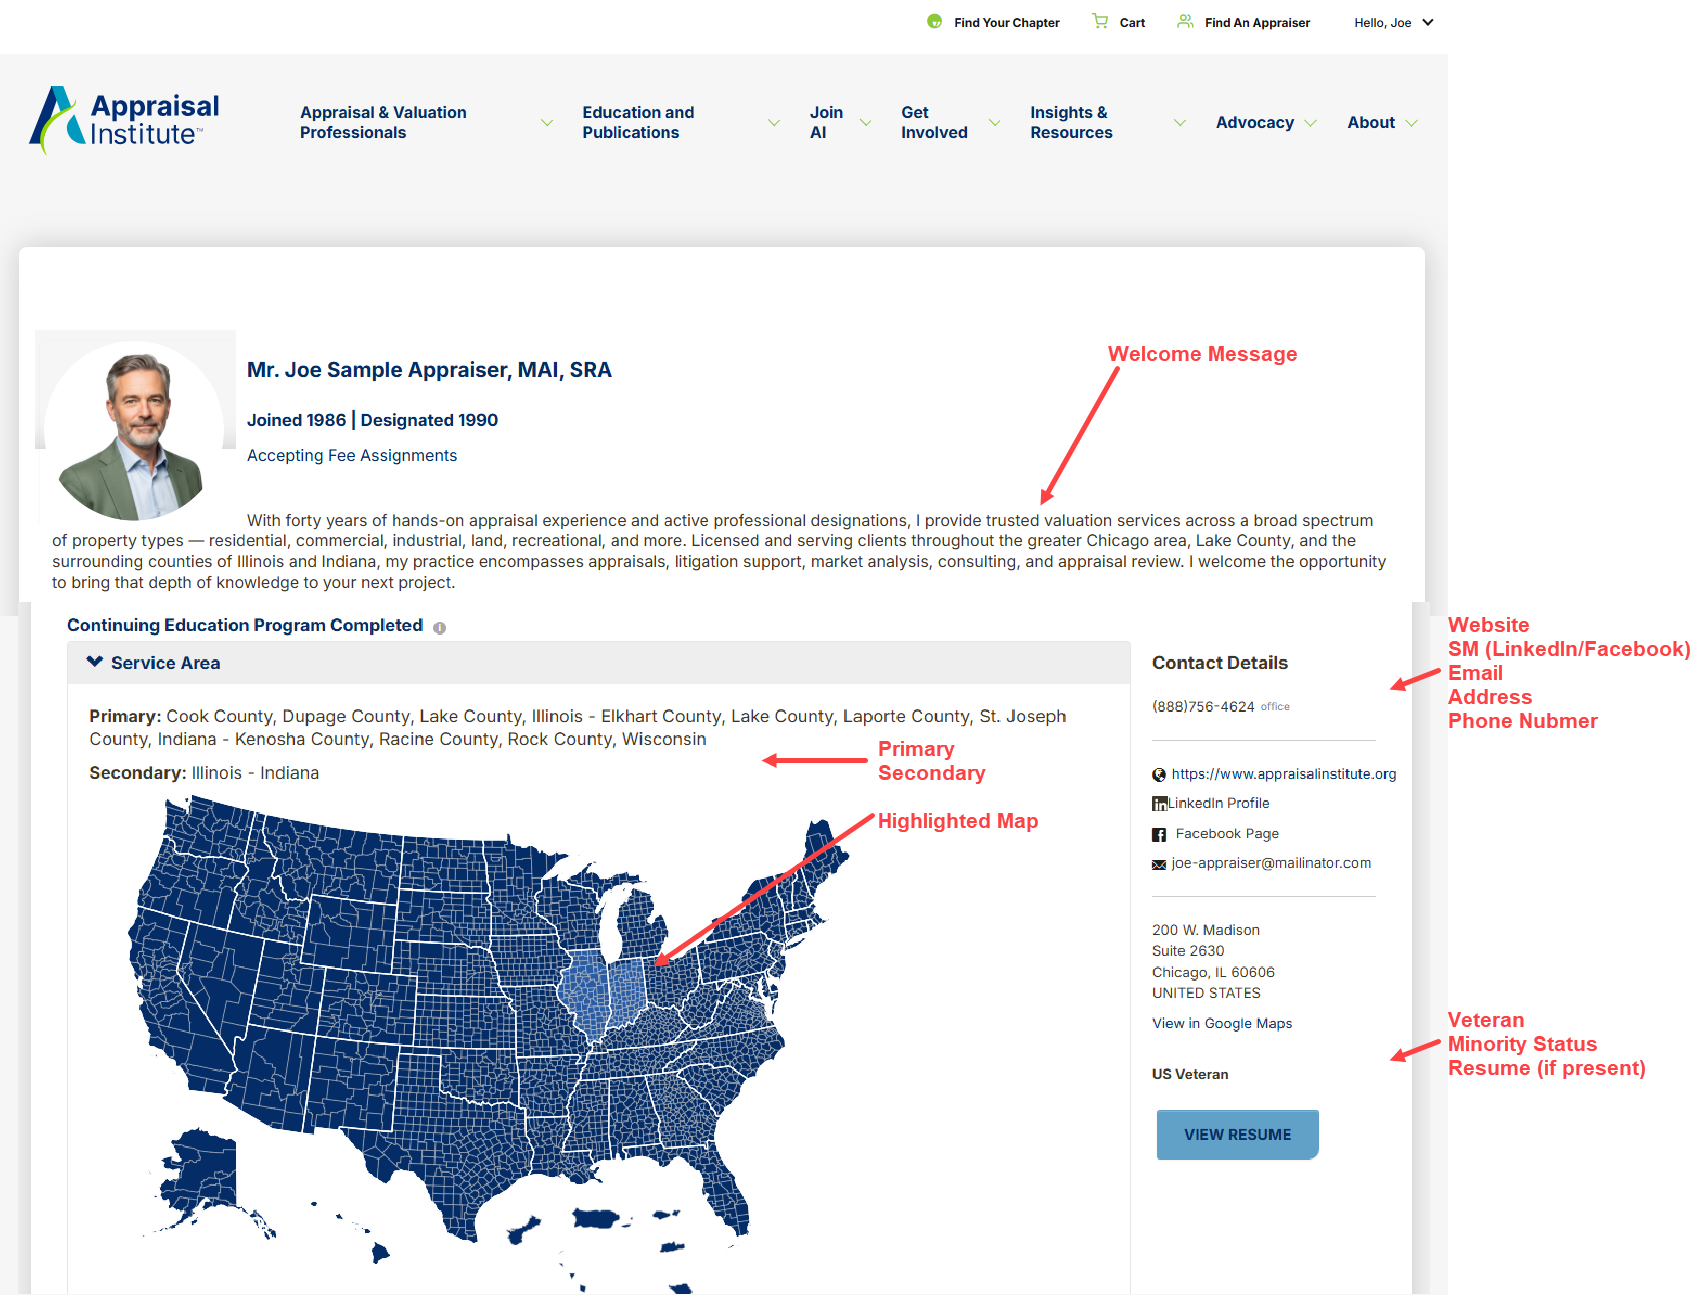
Task: Click the info icon beside Continuing Education
Action: tap(440, 627)
